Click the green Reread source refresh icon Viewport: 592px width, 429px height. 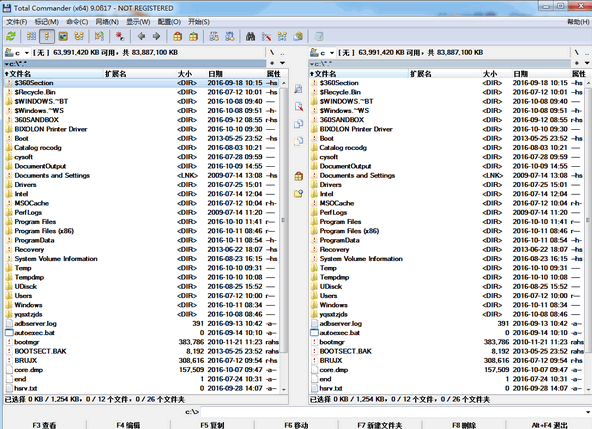[x=11, y=36]
